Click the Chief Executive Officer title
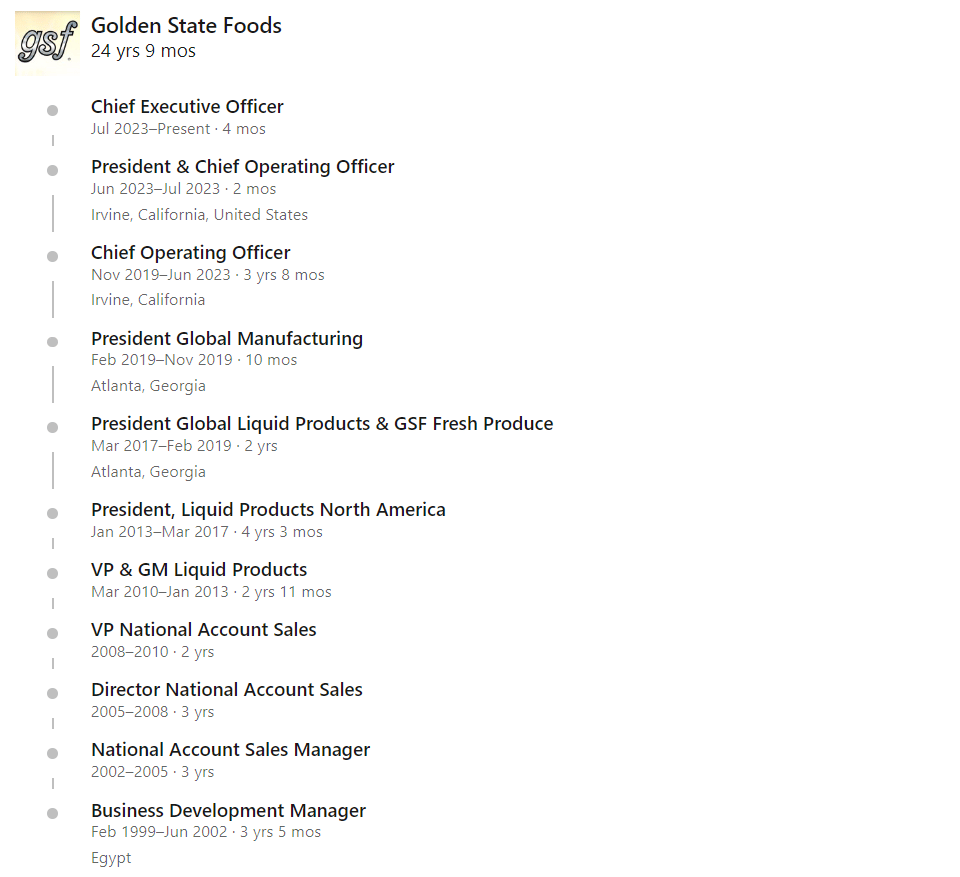The image size is (960, 877). pos(187,107)
